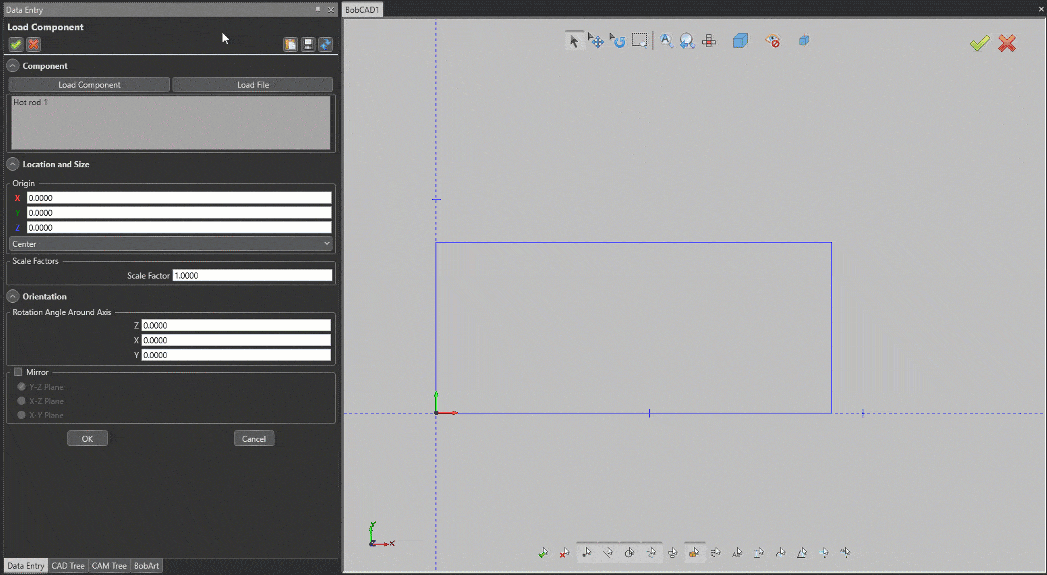Collapse the Location and Size section

click(x=13, y=164)
